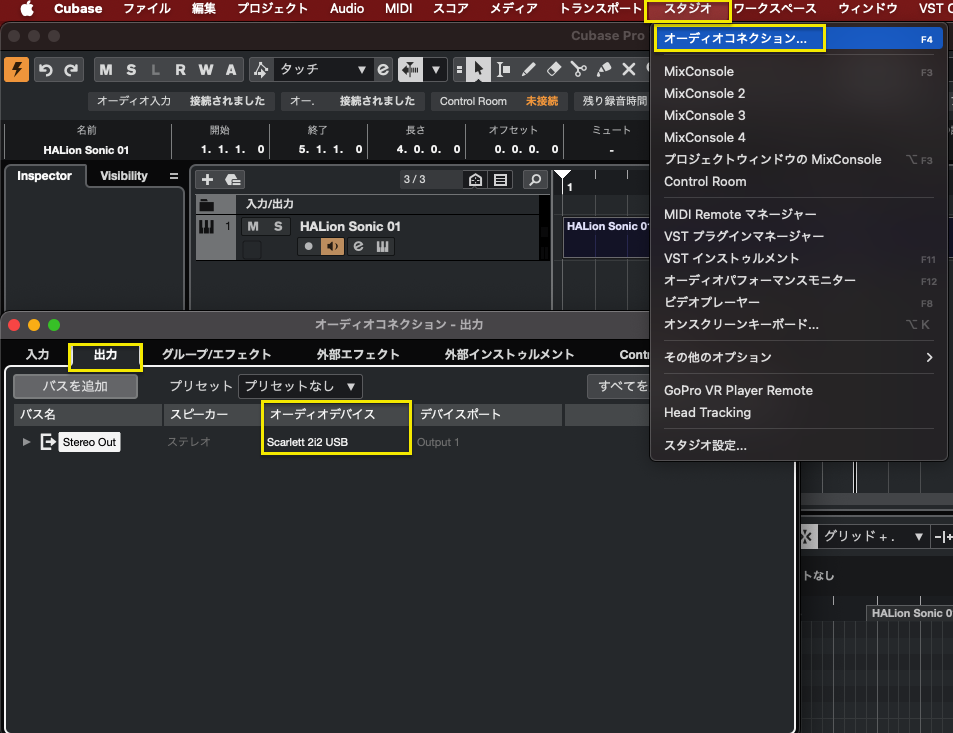This screenshot has height=733, width=953.
Task: Switch to the グループ/エフェクト tab
Action: pyautogui.click(x=216, y=354)
